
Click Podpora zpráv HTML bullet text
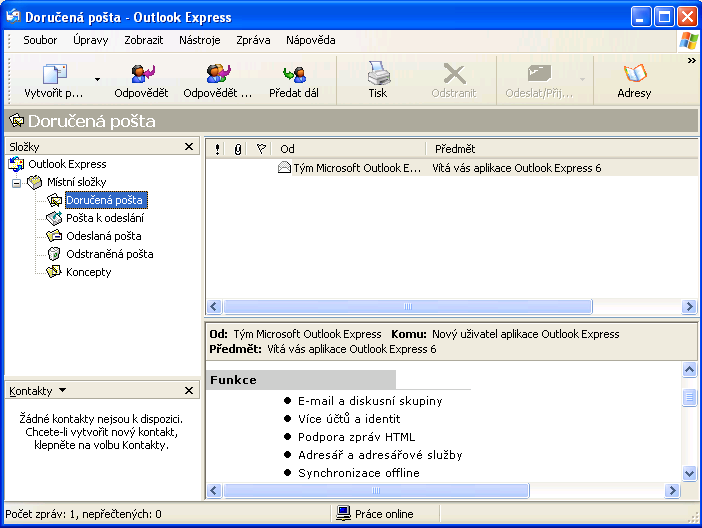coord(356,437)
